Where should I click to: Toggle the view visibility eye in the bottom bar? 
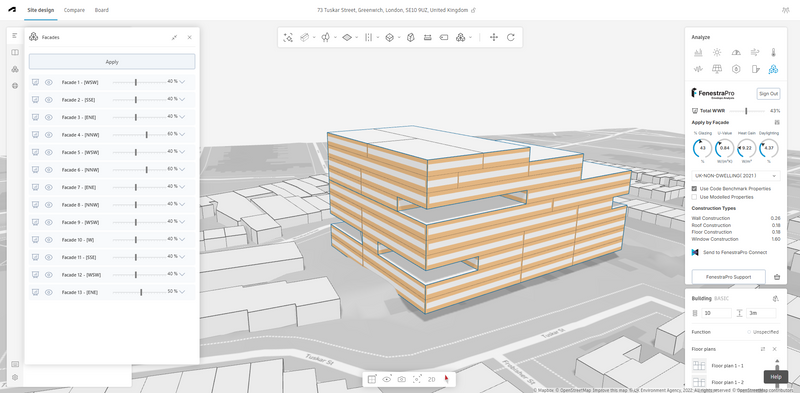tap(387, 379)
